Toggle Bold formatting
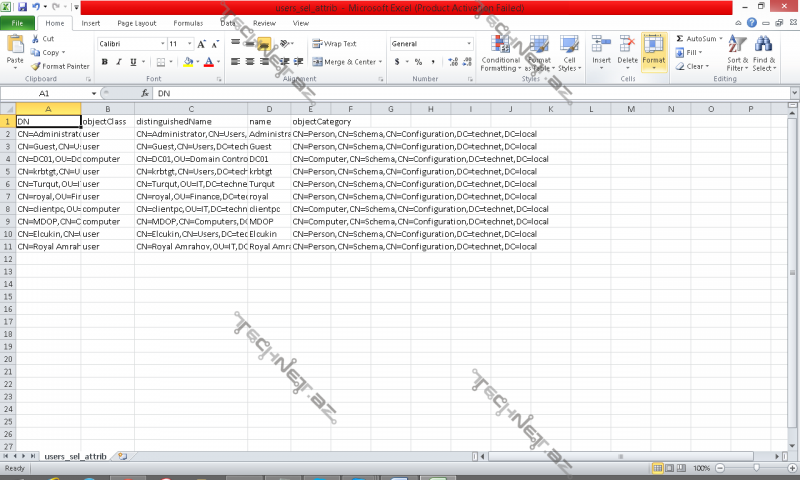The height and width of the screenshot is (480, 800). click(104, 62)
